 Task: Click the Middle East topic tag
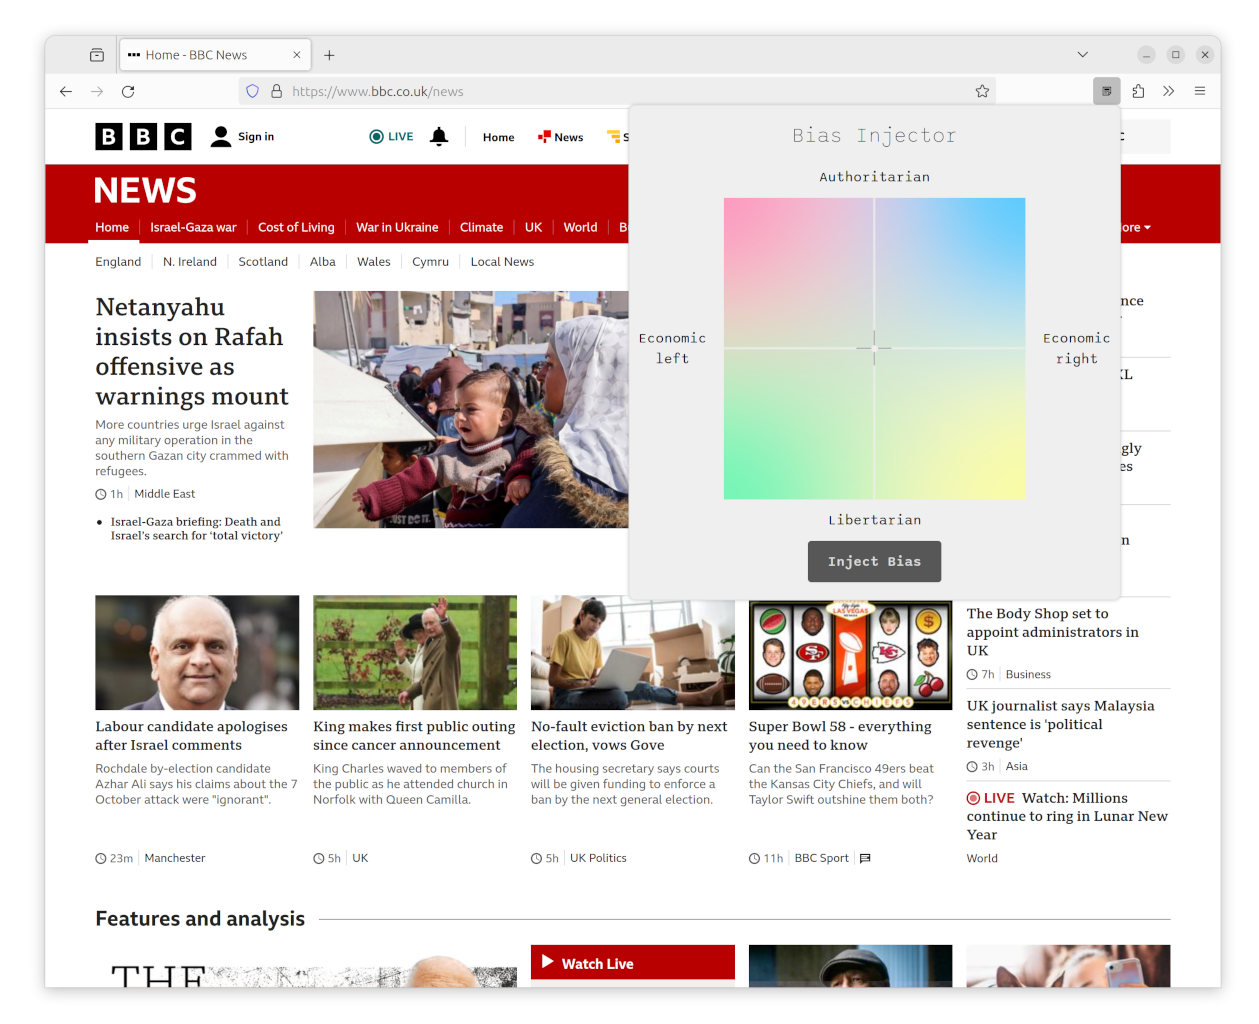(x=165, y=494)
